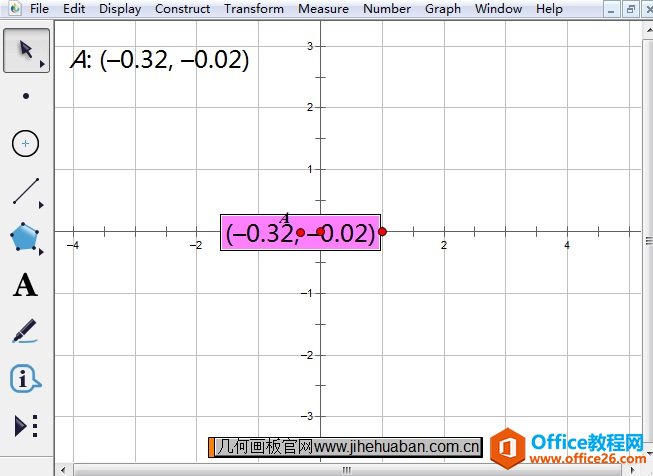Click the highlighted pink coordinate text box

pyautogui.click(x=300, y=233)
